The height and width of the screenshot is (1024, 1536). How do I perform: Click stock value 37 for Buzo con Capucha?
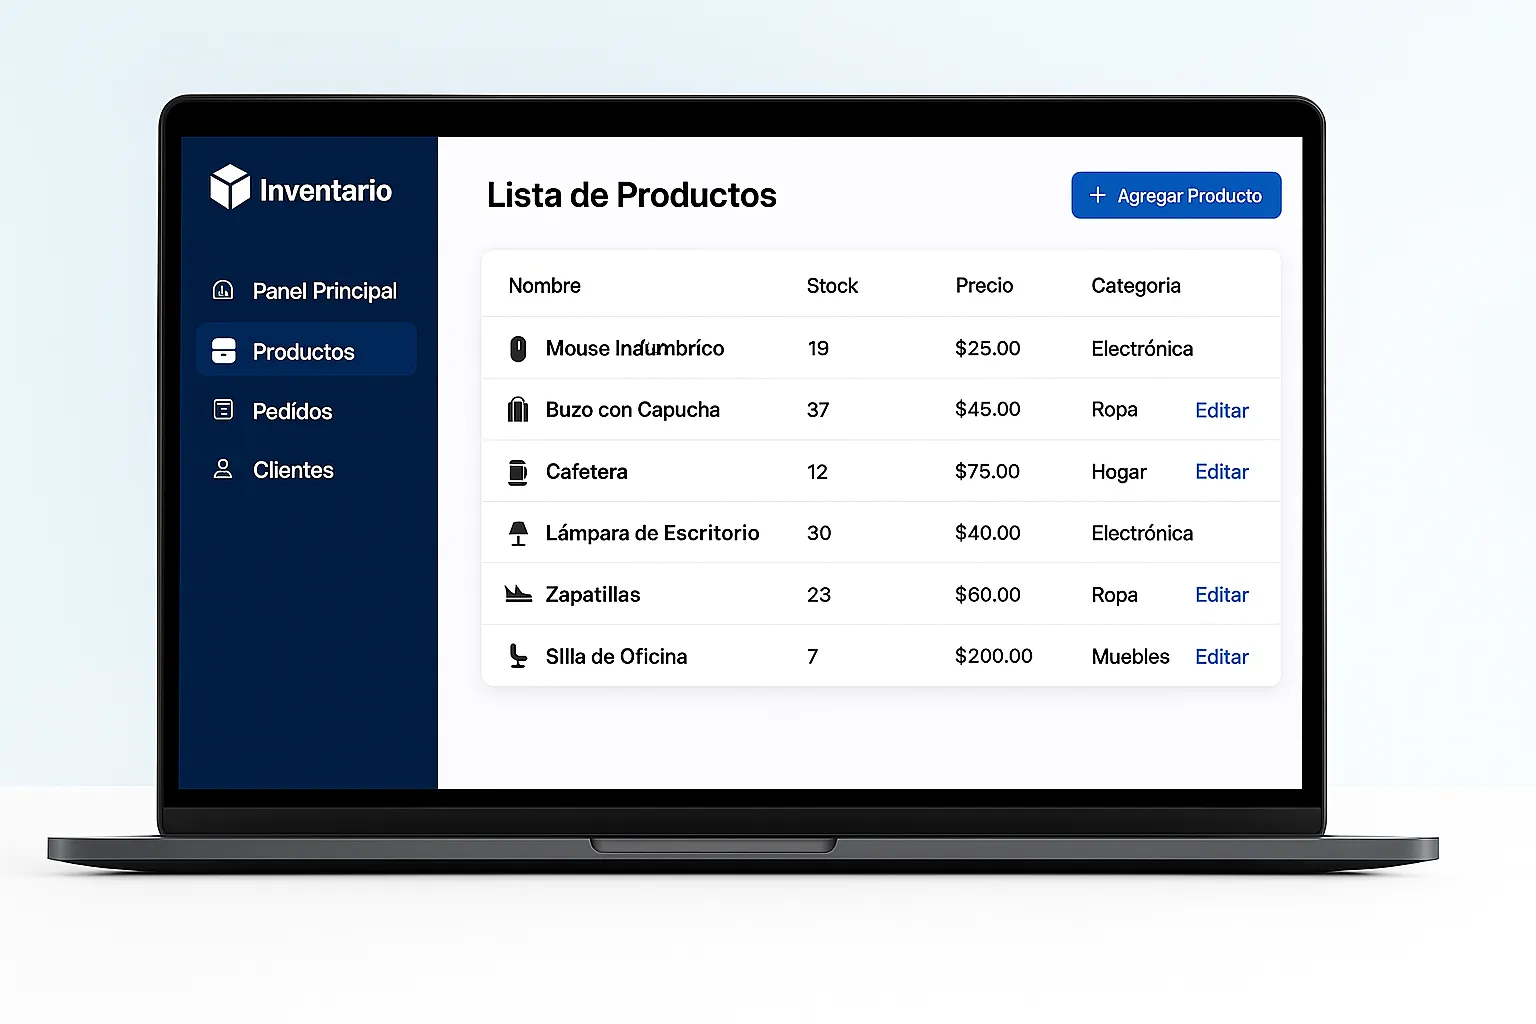click(x=818, y=410)
